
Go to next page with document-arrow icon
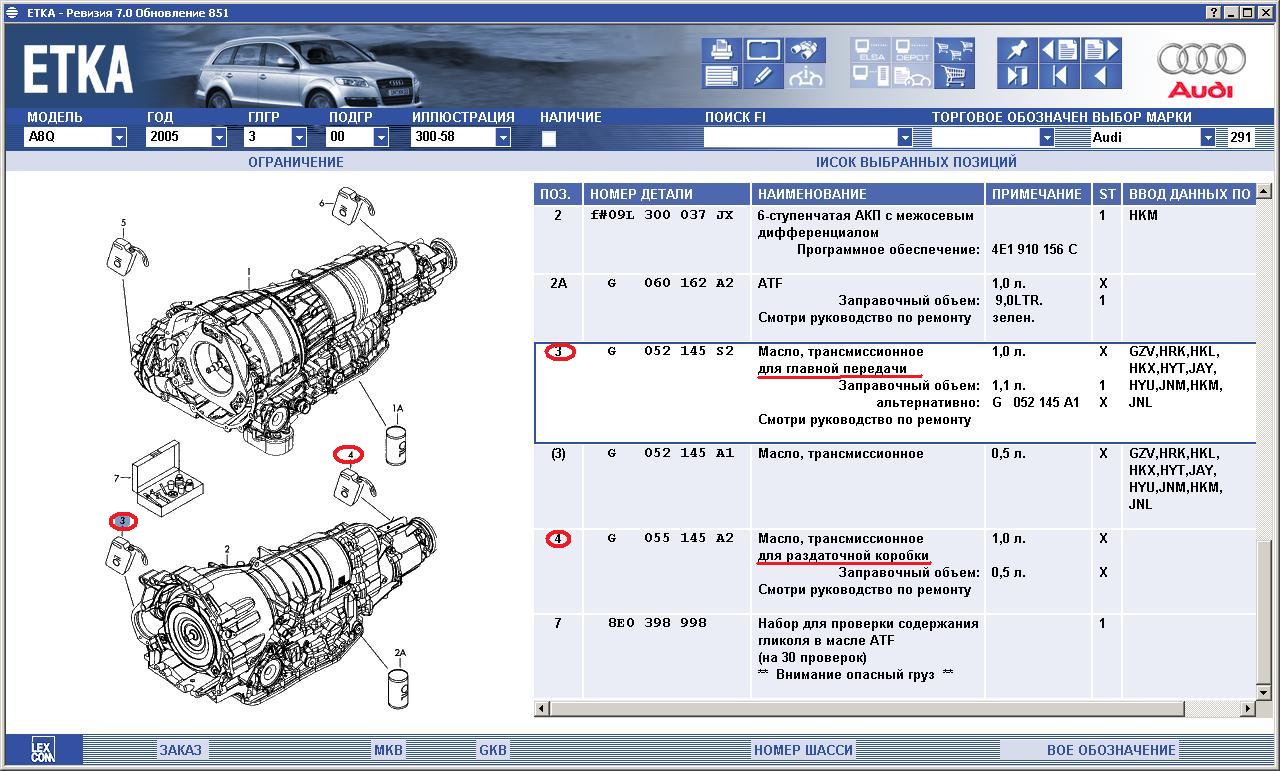pyautogui.click(x=1100, y=50)
